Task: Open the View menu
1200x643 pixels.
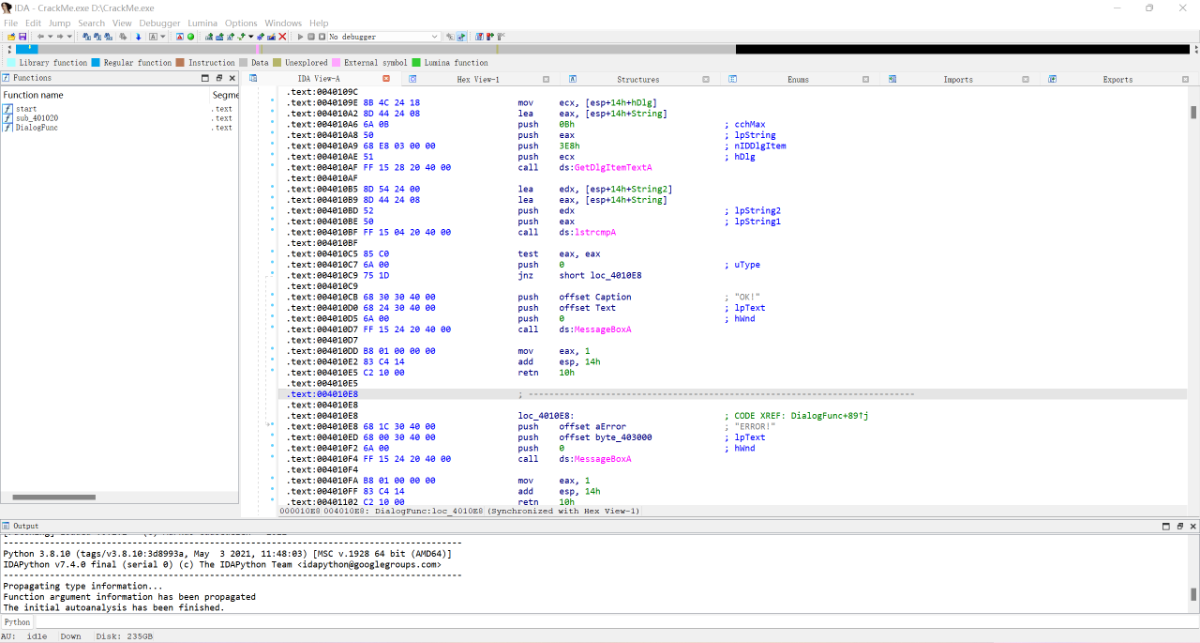Action: point(122,23)
